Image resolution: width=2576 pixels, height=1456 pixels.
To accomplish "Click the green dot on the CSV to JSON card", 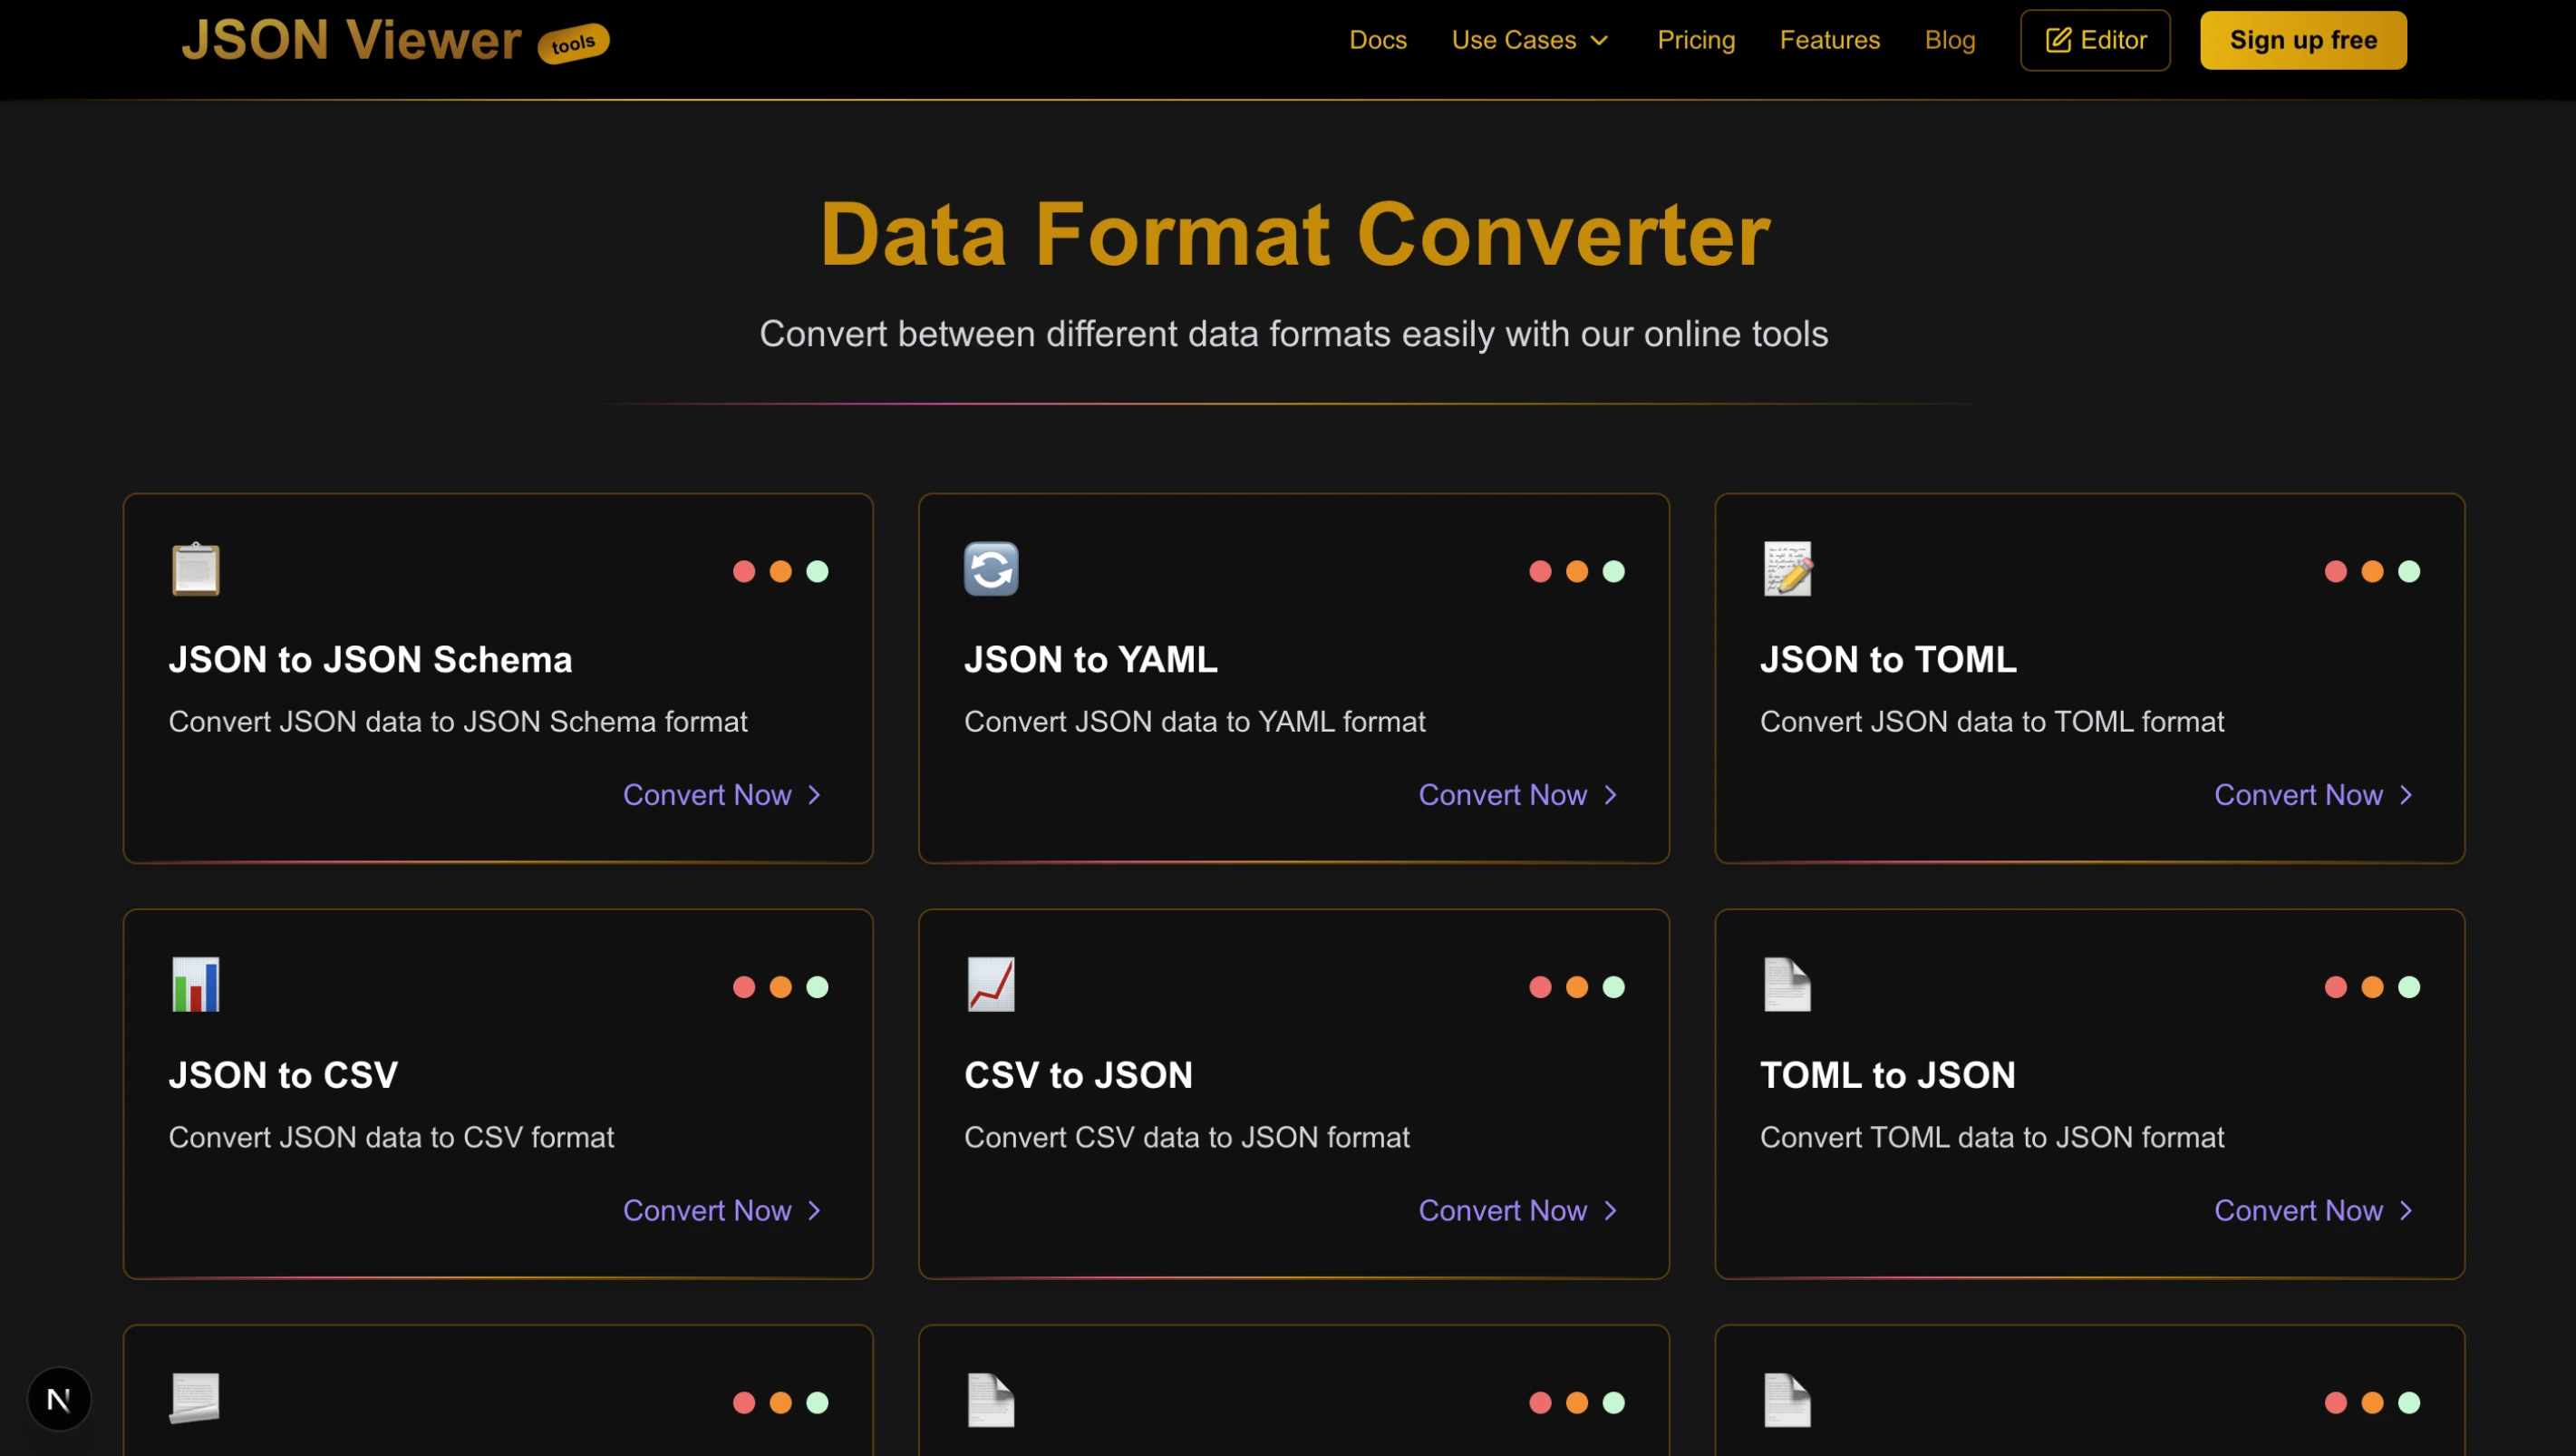I will pos(1613,987).
